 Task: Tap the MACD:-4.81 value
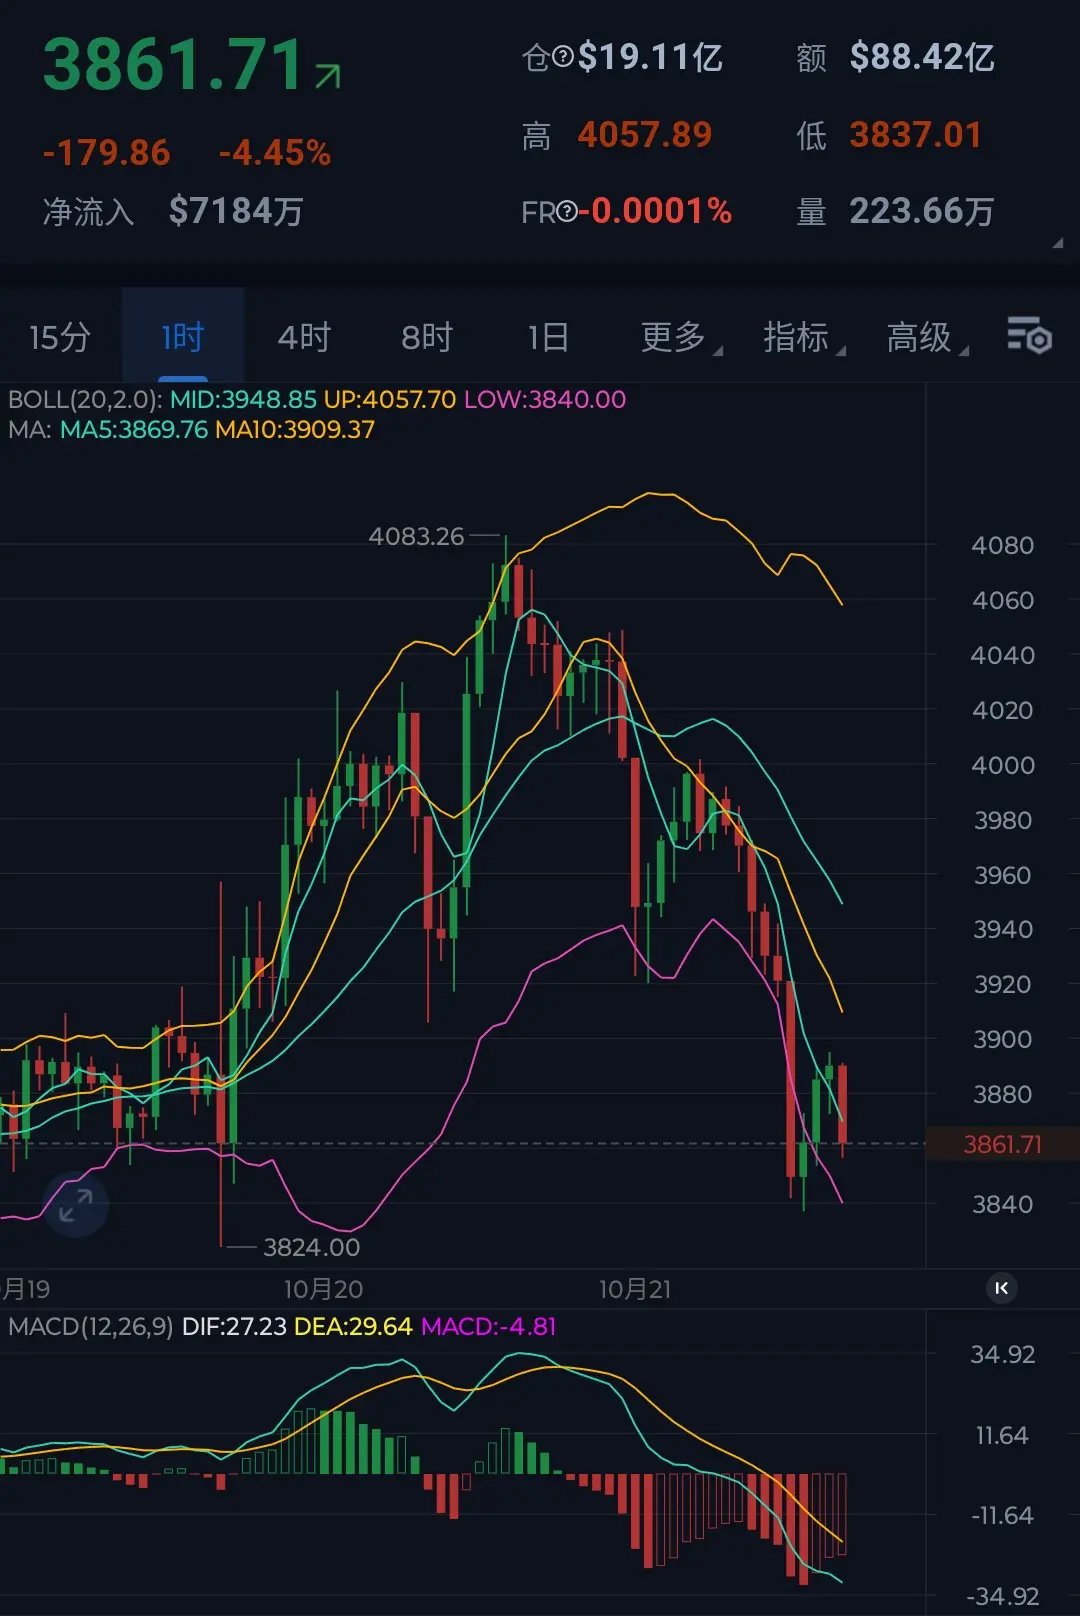click(488, 1327)
